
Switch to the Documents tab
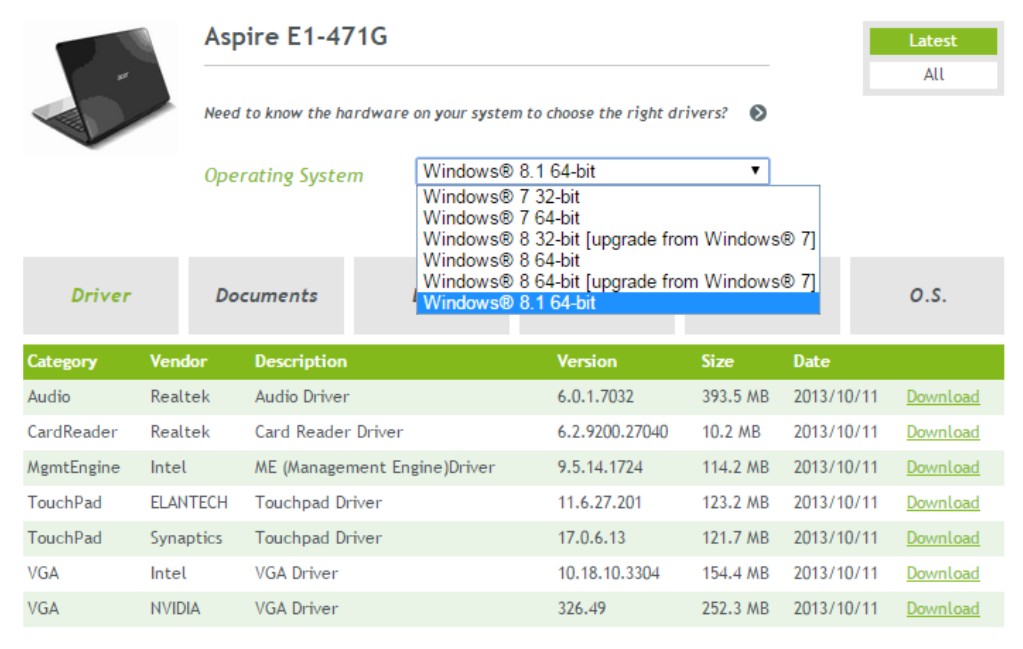(x=264, y=295)
